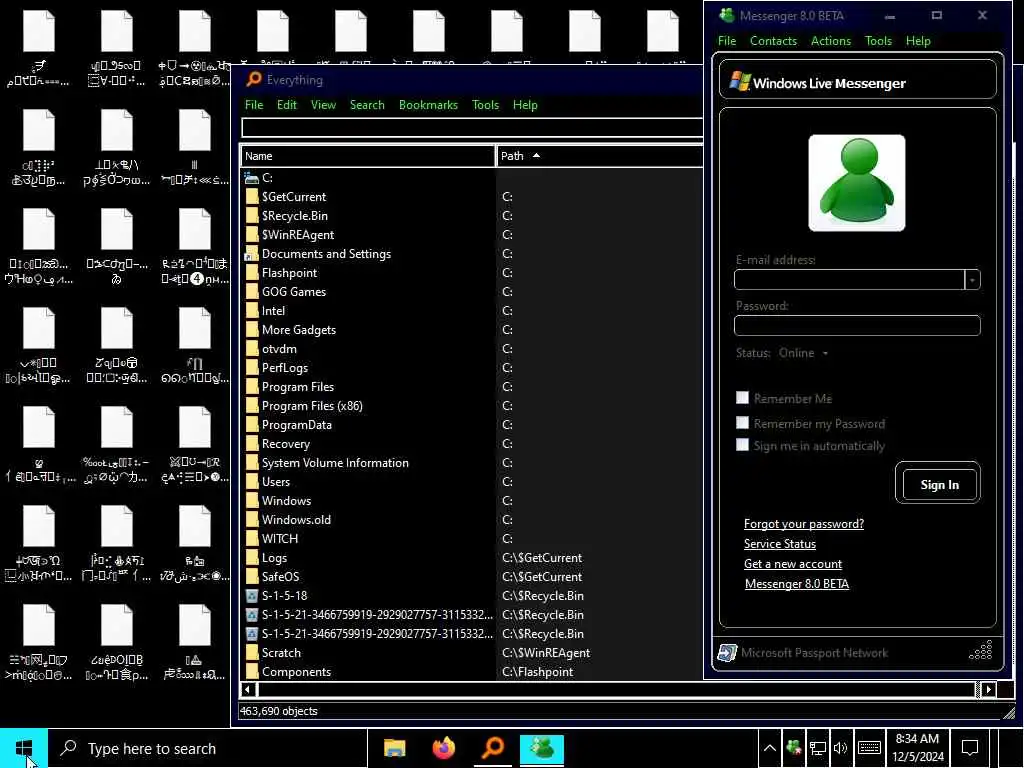This screenshot has width=1024, height=768.
Task: Launch Firefox from the taskbar
Action: pos(443,748)
